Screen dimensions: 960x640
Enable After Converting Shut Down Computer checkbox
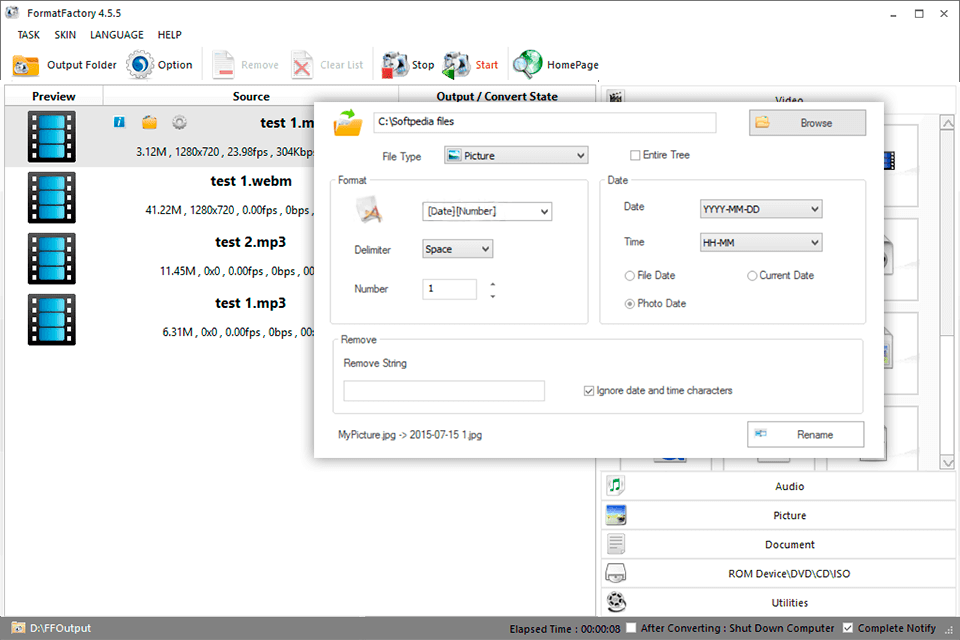pos(631,628)
